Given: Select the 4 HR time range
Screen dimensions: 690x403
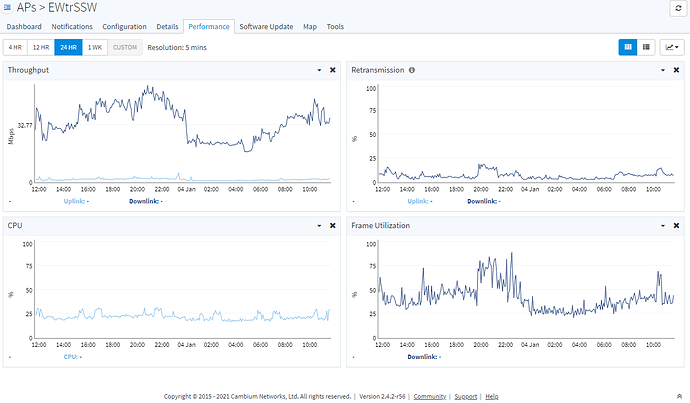Looking at the screenshot, I should [x=15, y=47].
